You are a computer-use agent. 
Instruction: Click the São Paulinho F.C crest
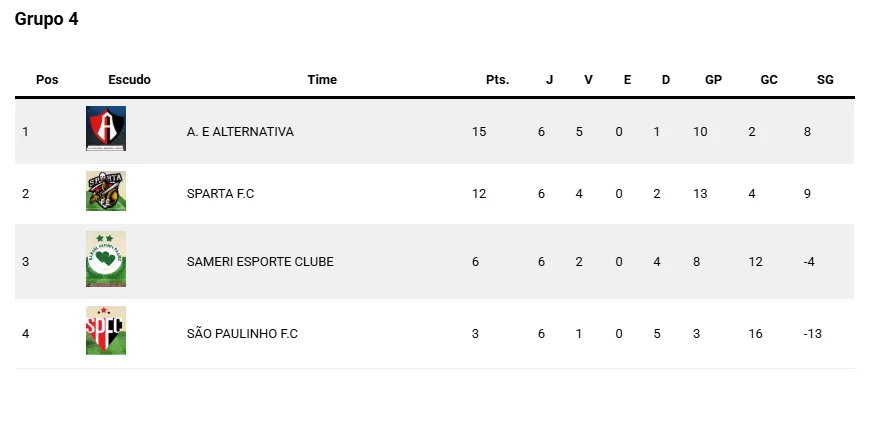point(106,332)
